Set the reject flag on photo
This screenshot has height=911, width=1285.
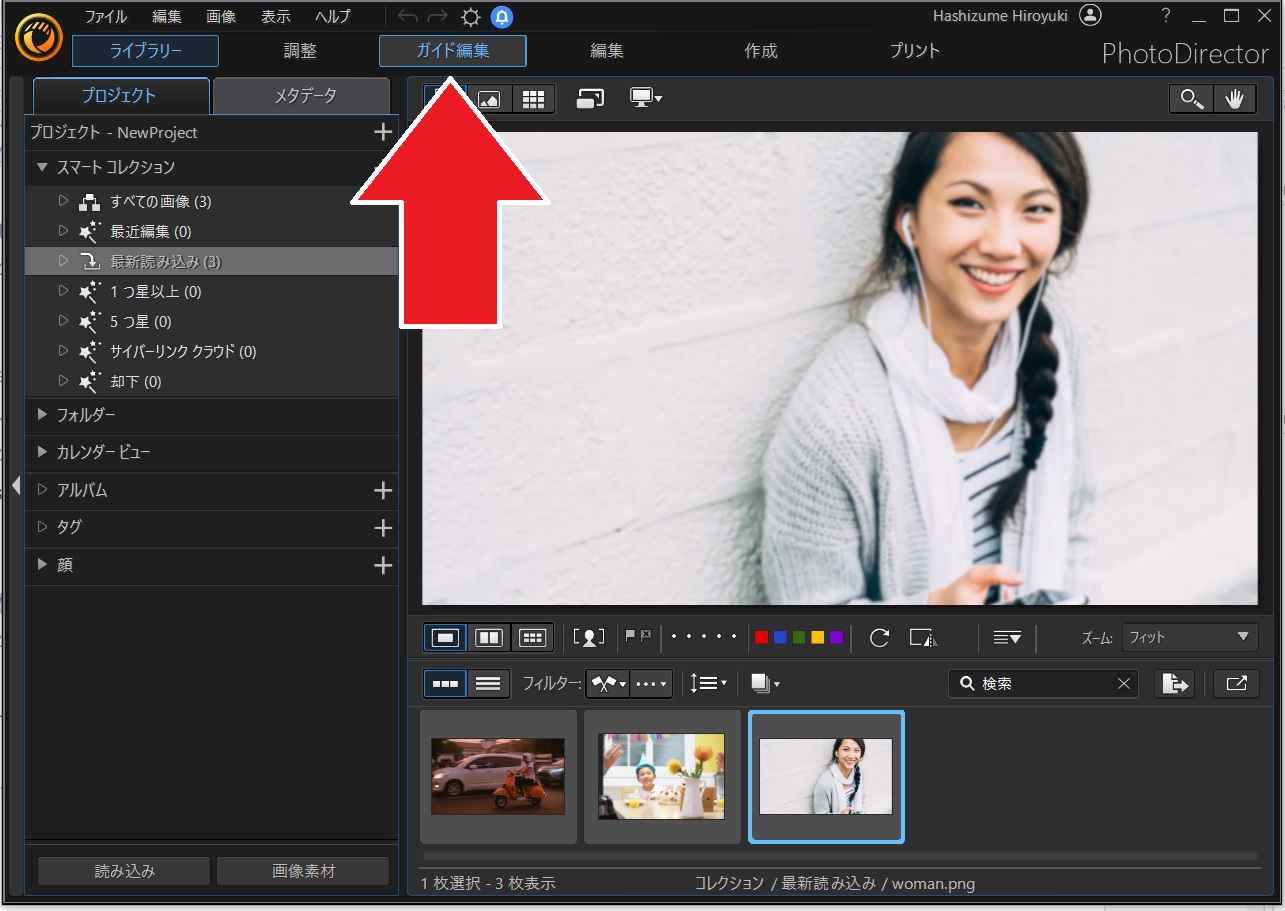coord(645,636)
